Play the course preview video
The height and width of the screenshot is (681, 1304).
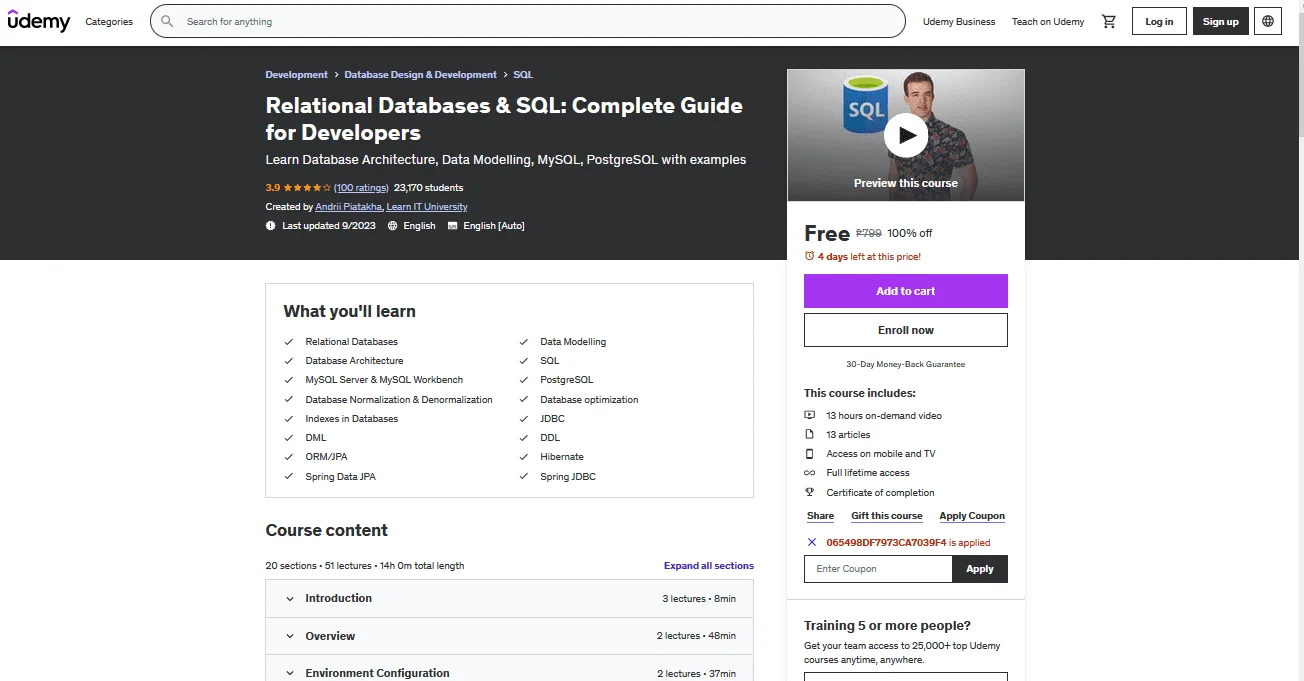point(906,135)
